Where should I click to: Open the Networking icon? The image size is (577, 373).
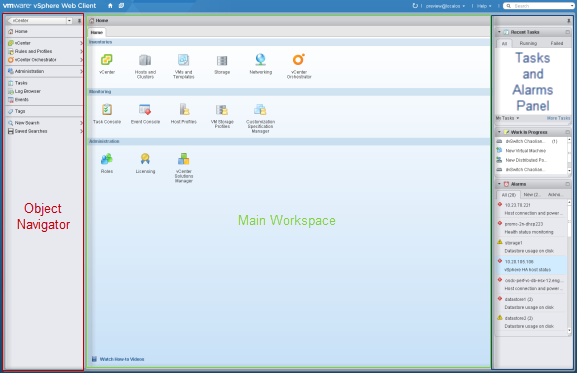(x=260, y=60)
